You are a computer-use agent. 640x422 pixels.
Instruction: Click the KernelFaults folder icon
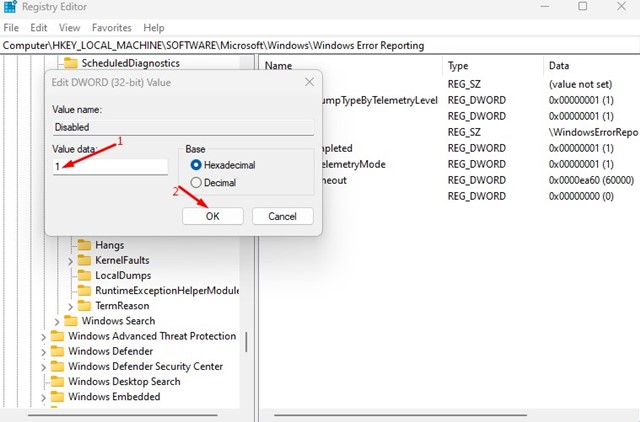pos(84,260)
